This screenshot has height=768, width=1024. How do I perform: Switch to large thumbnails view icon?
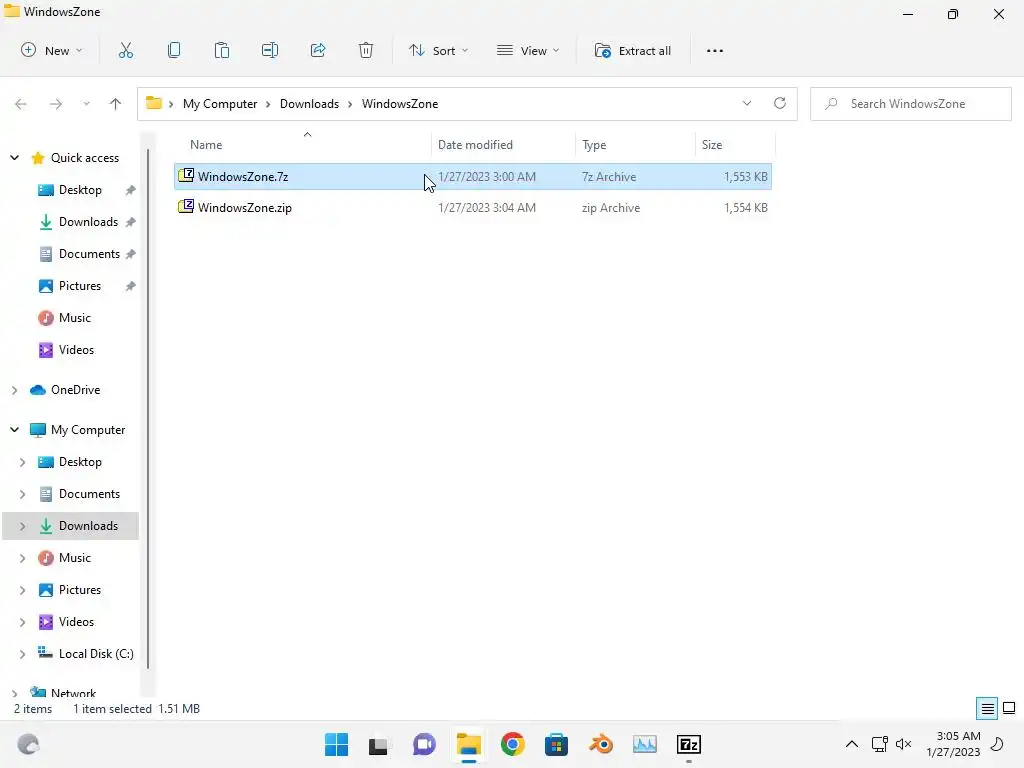(1009, 708)
